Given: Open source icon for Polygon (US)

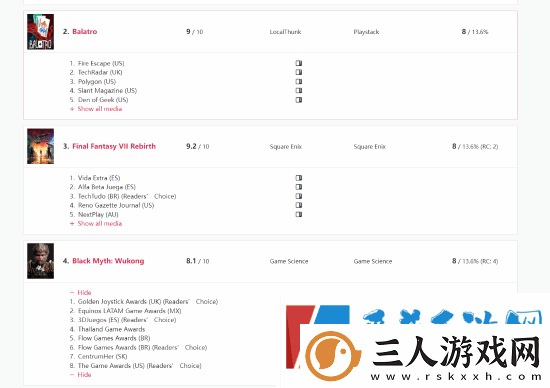Looking at the screenshot, I should (x=299, y=81).
